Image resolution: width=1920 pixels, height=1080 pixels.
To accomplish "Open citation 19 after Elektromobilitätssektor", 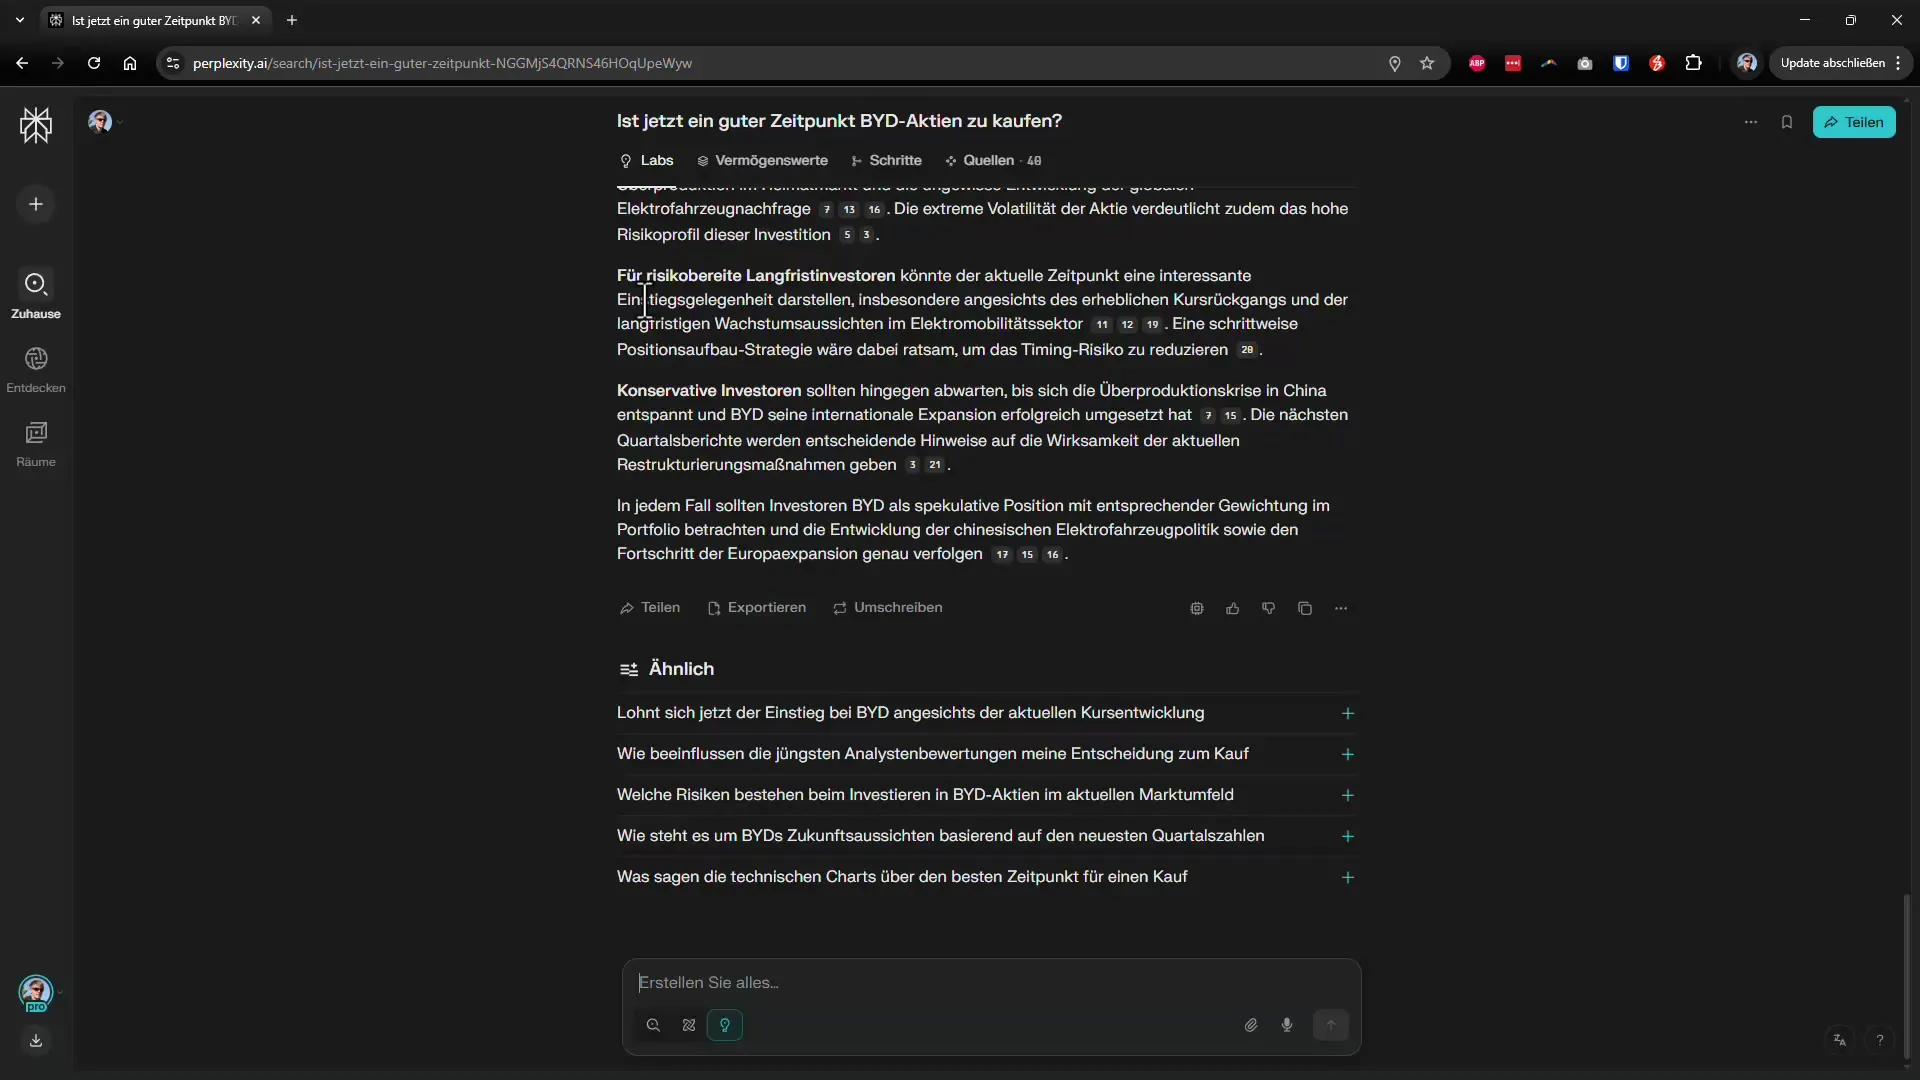I will pos(1152,325).
